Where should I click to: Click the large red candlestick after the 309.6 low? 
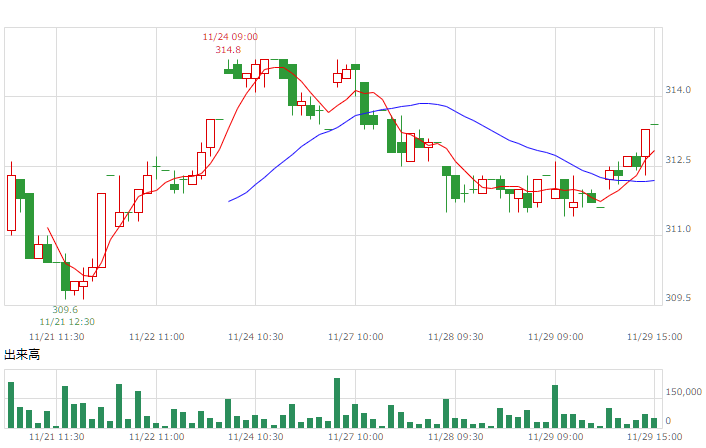tap(101, 231)
